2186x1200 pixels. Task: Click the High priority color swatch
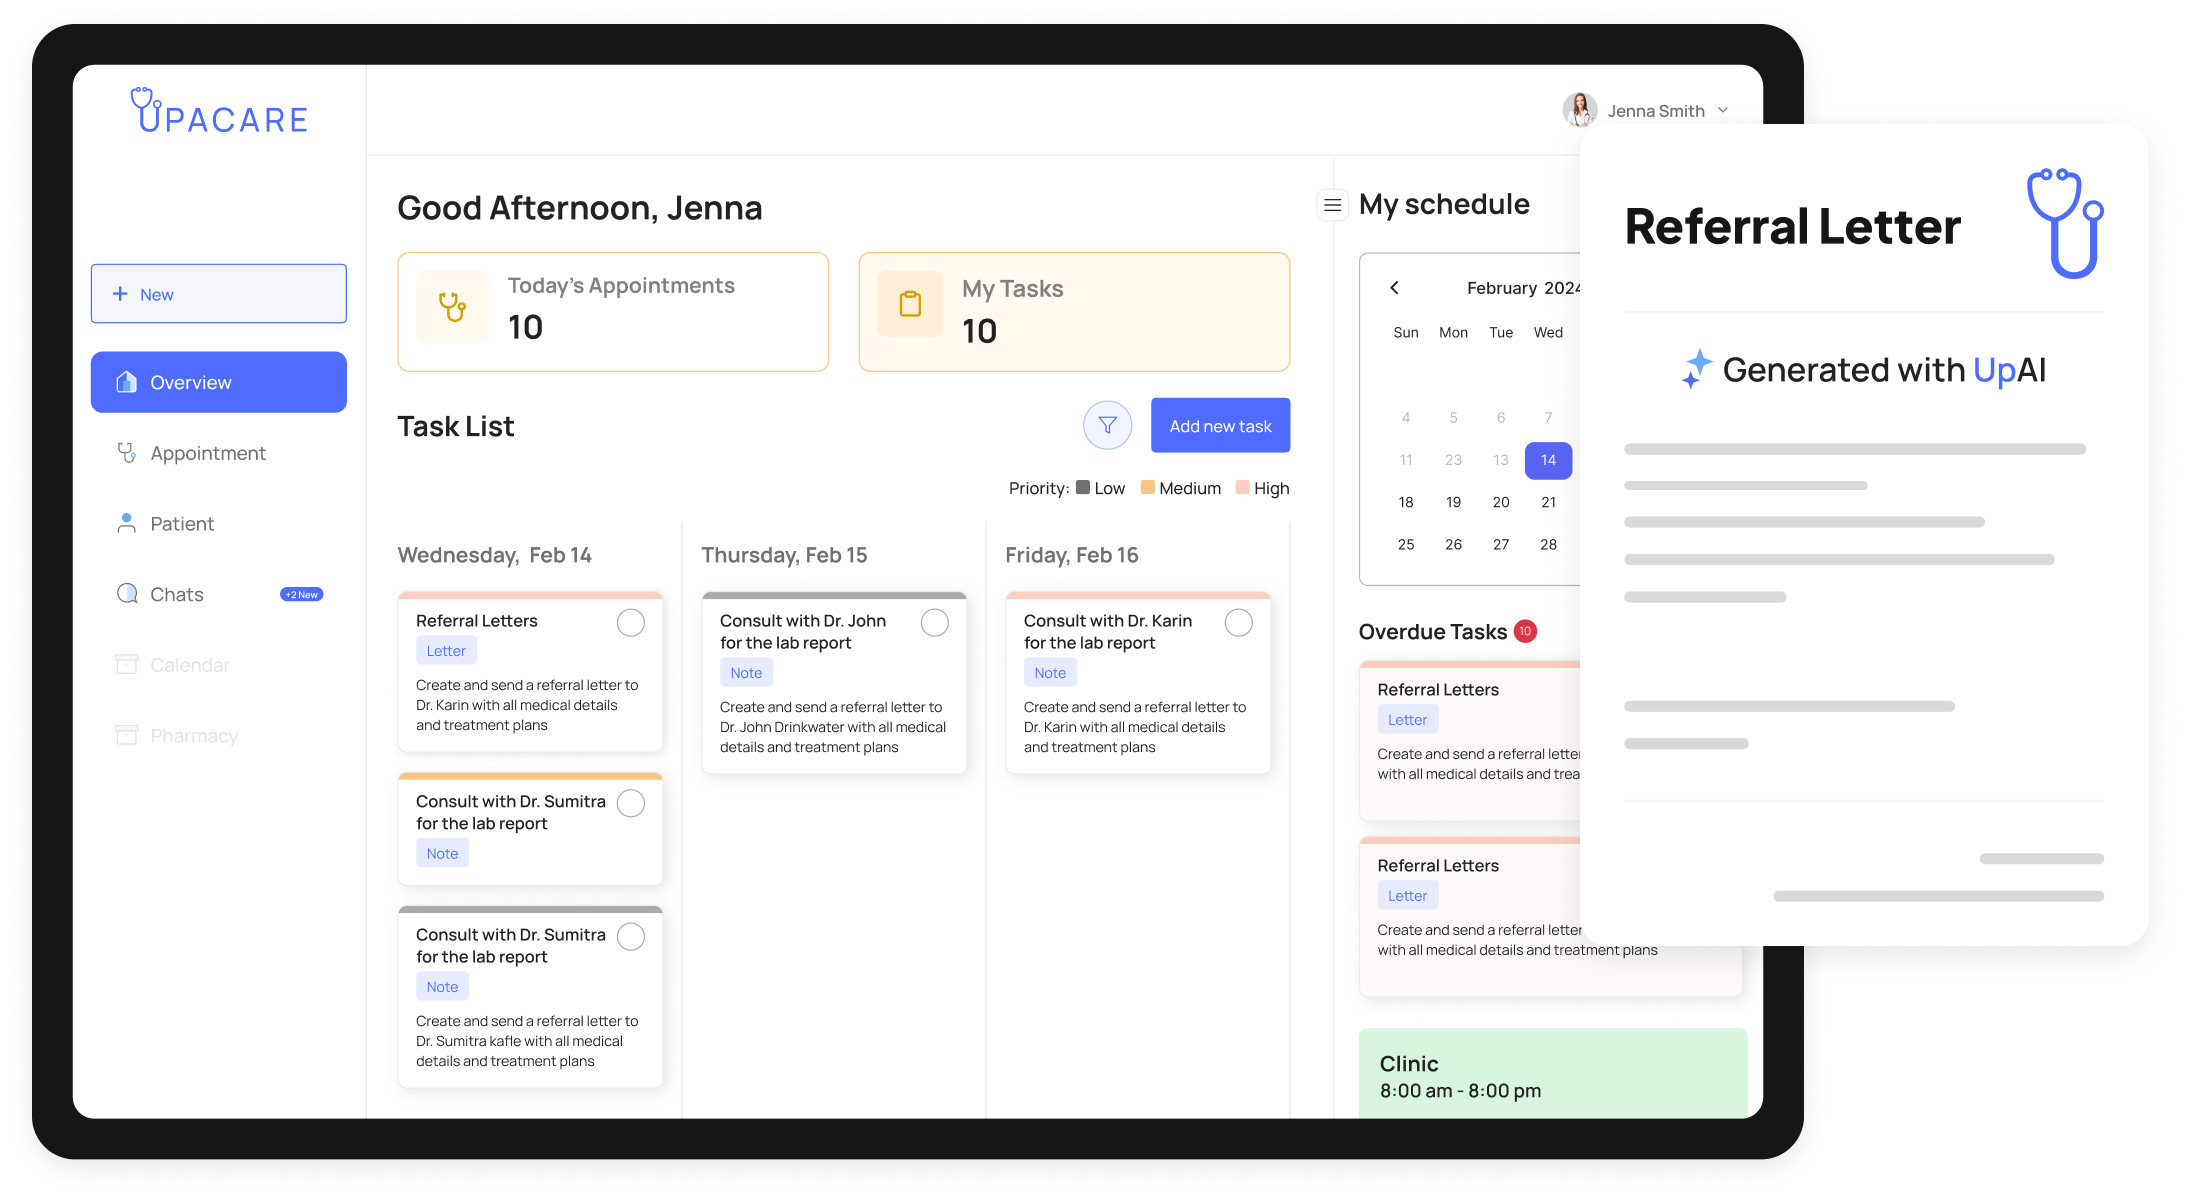click(1243, 487)
